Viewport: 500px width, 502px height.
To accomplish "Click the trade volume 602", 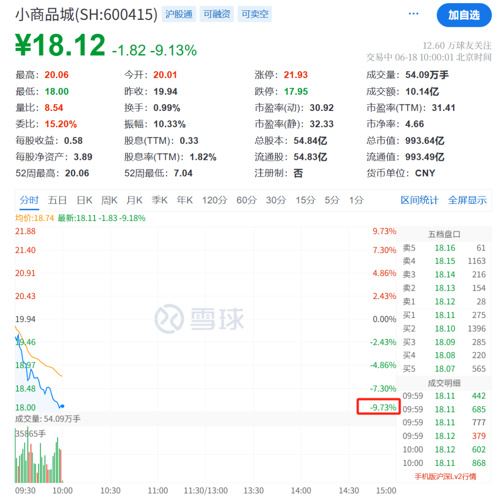I will click(x=479, y=450).
